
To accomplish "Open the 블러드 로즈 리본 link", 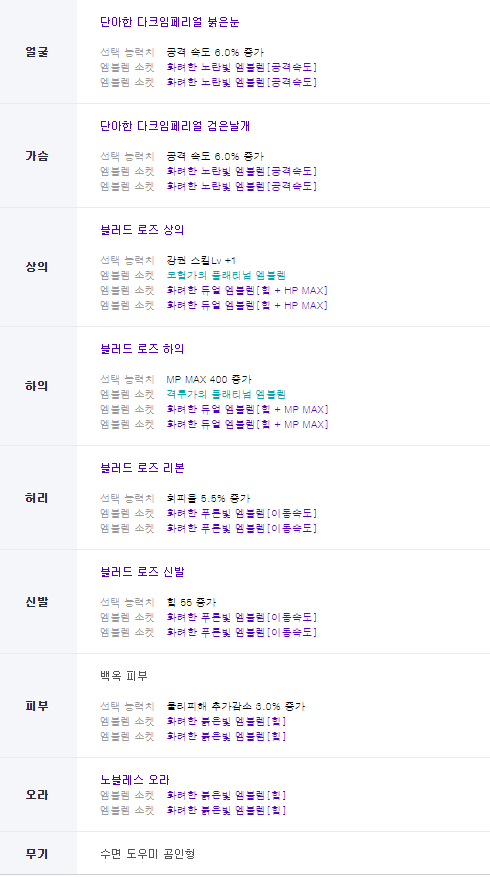I will click(142, 468).
